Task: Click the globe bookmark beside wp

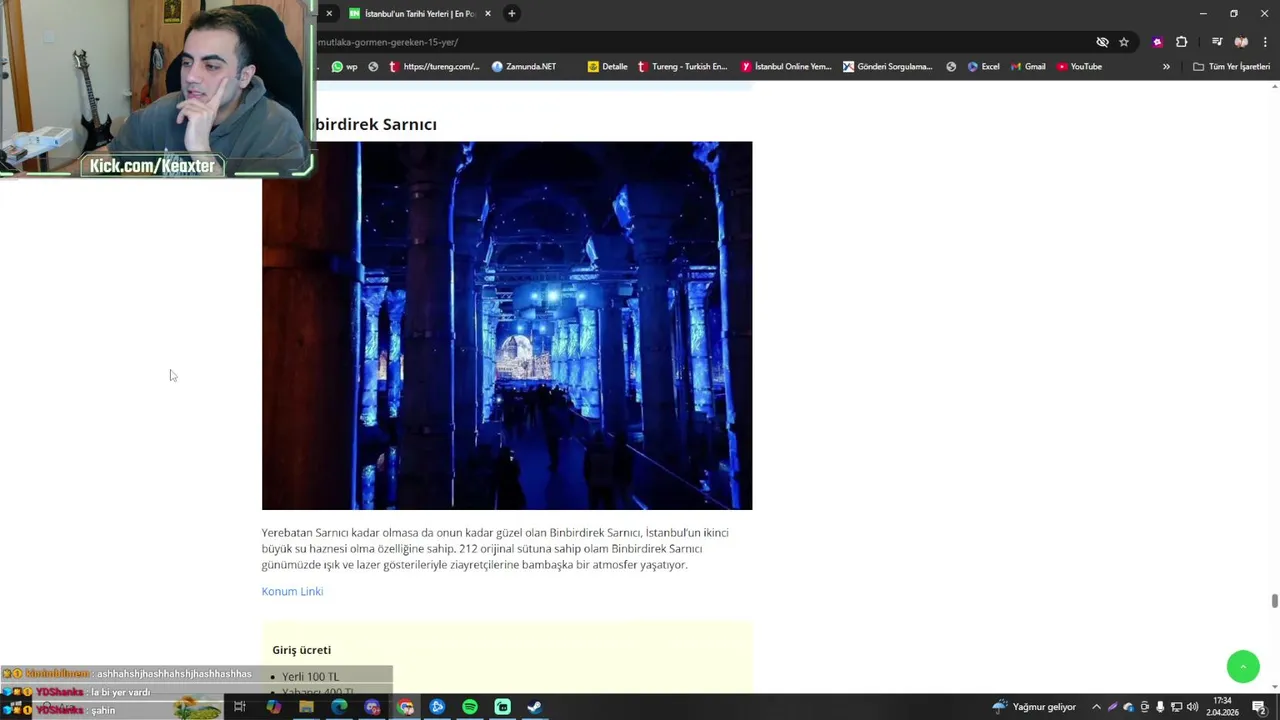Action: point(373,67)
